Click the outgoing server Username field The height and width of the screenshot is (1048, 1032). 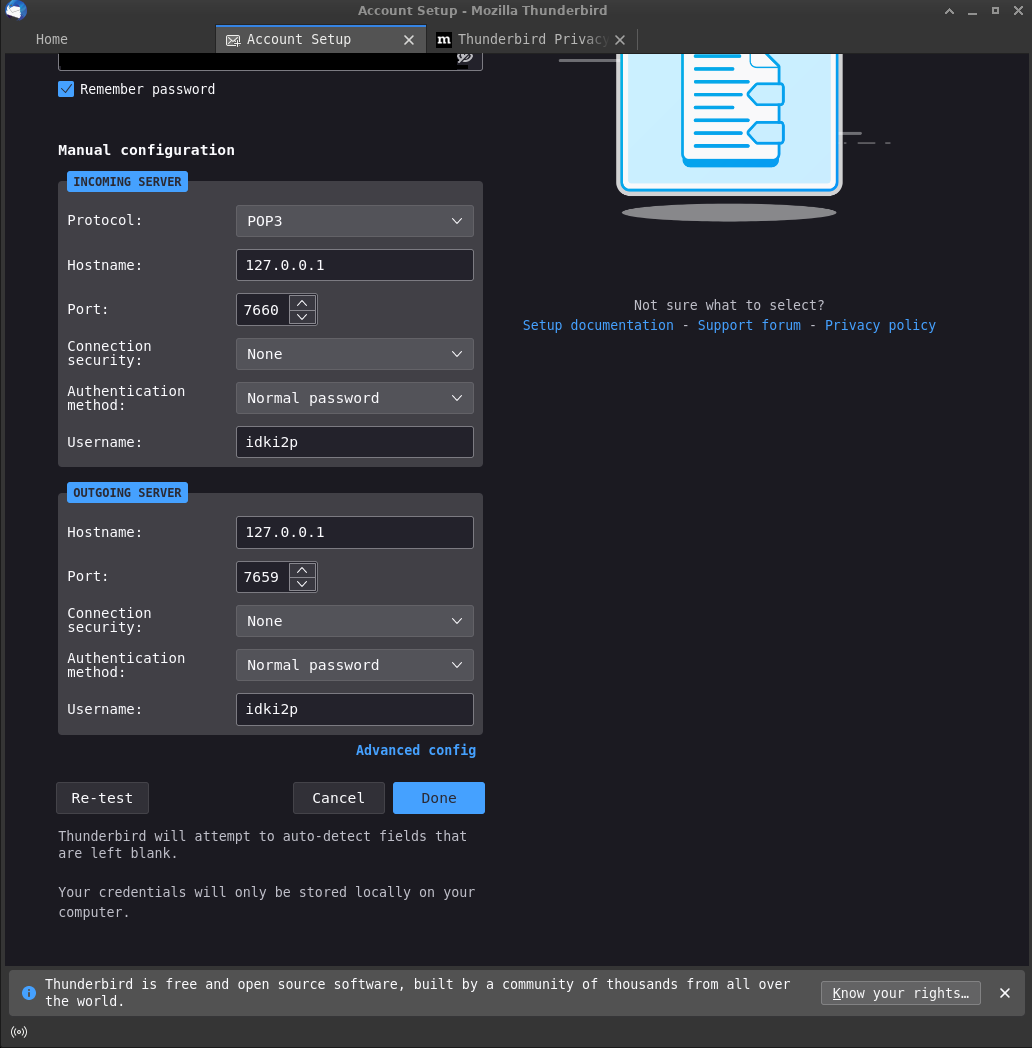tap(354, 709)
